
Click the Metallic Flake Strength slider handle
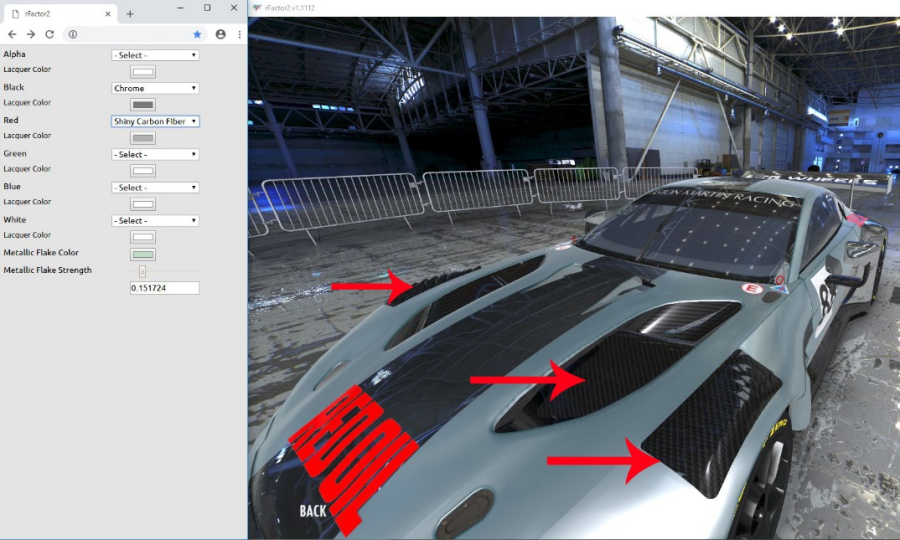tap(142, 271)
